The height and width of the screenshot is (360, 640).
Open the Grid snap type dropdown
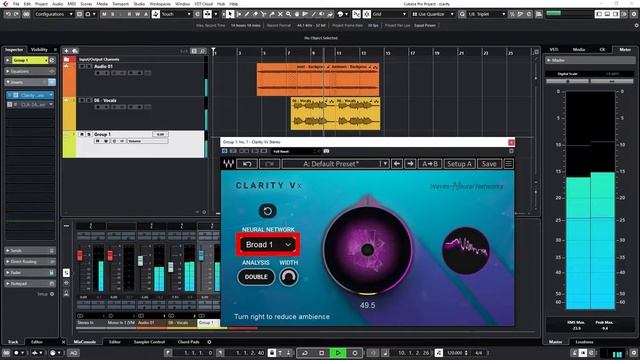pos(389,14)
